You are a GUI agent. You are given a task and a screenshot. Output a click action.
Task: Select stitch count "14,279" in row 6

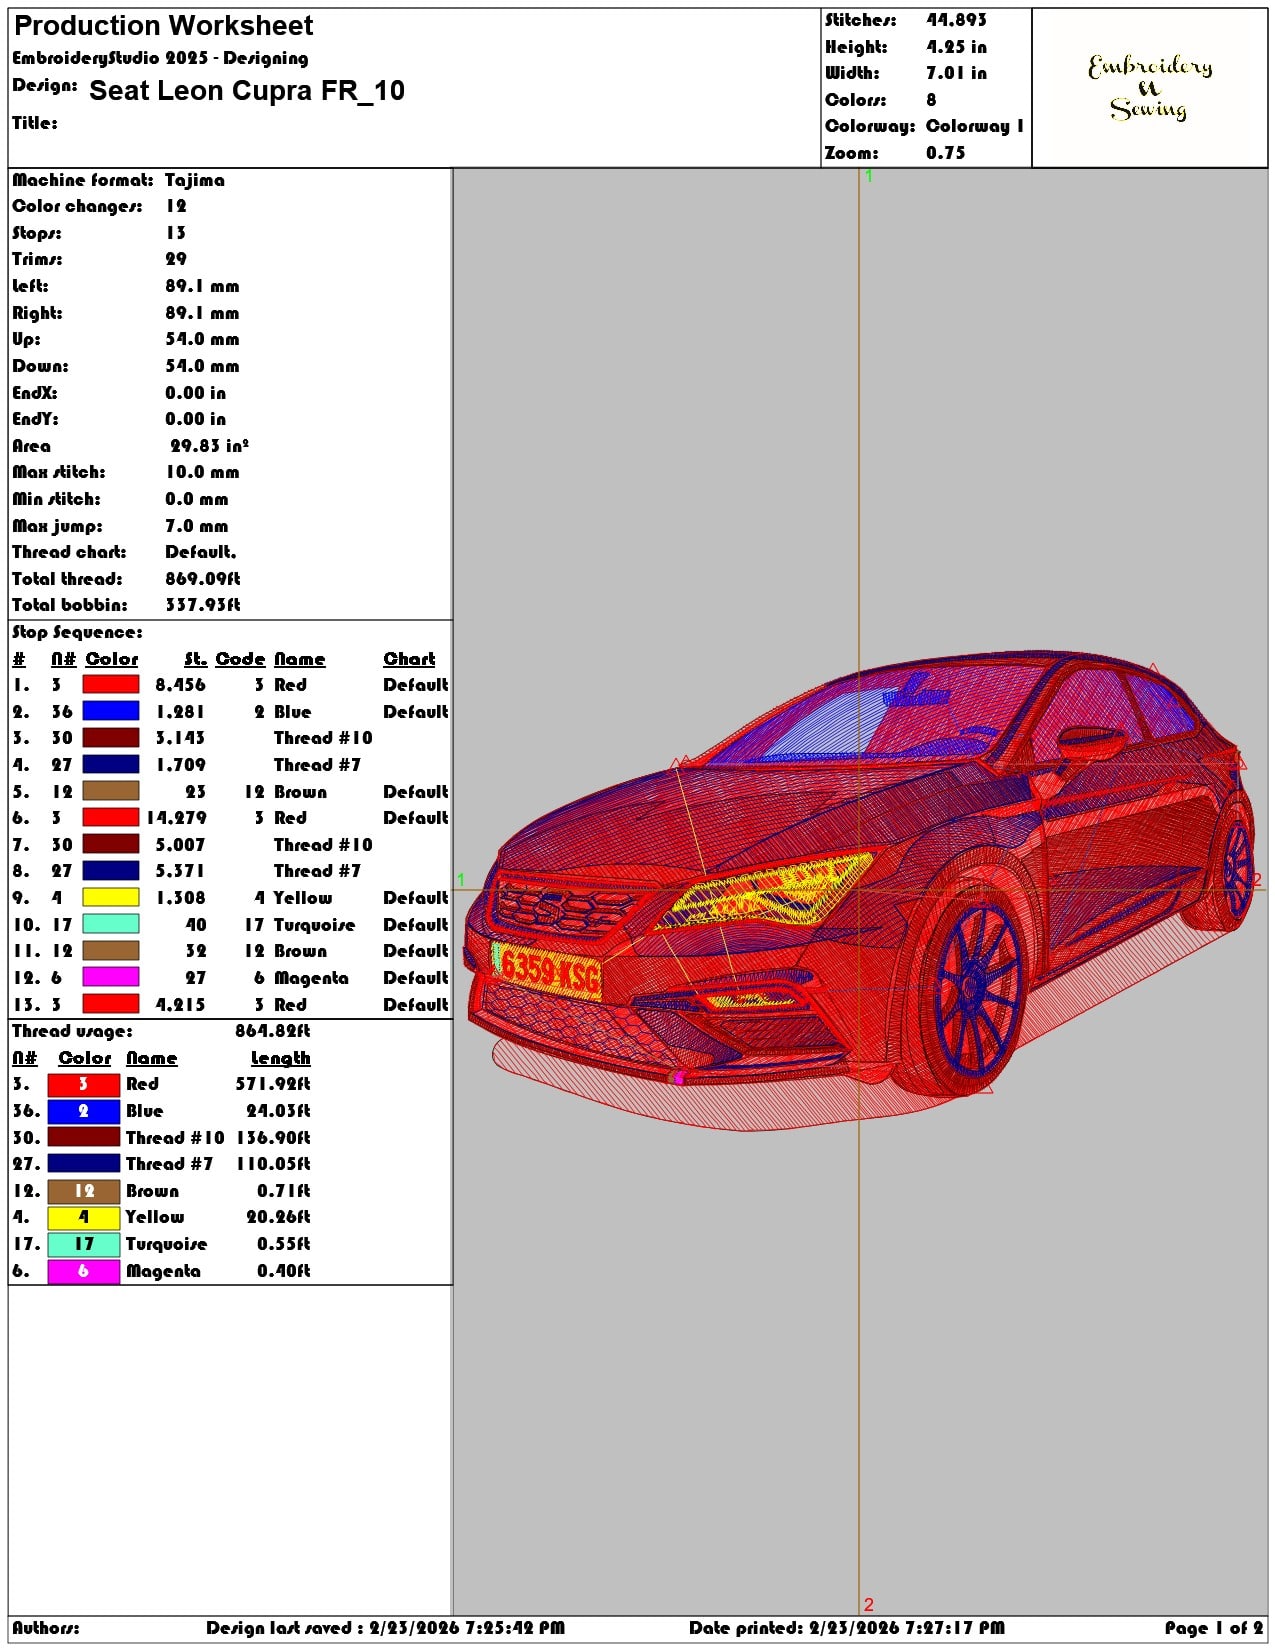point(176,818)
